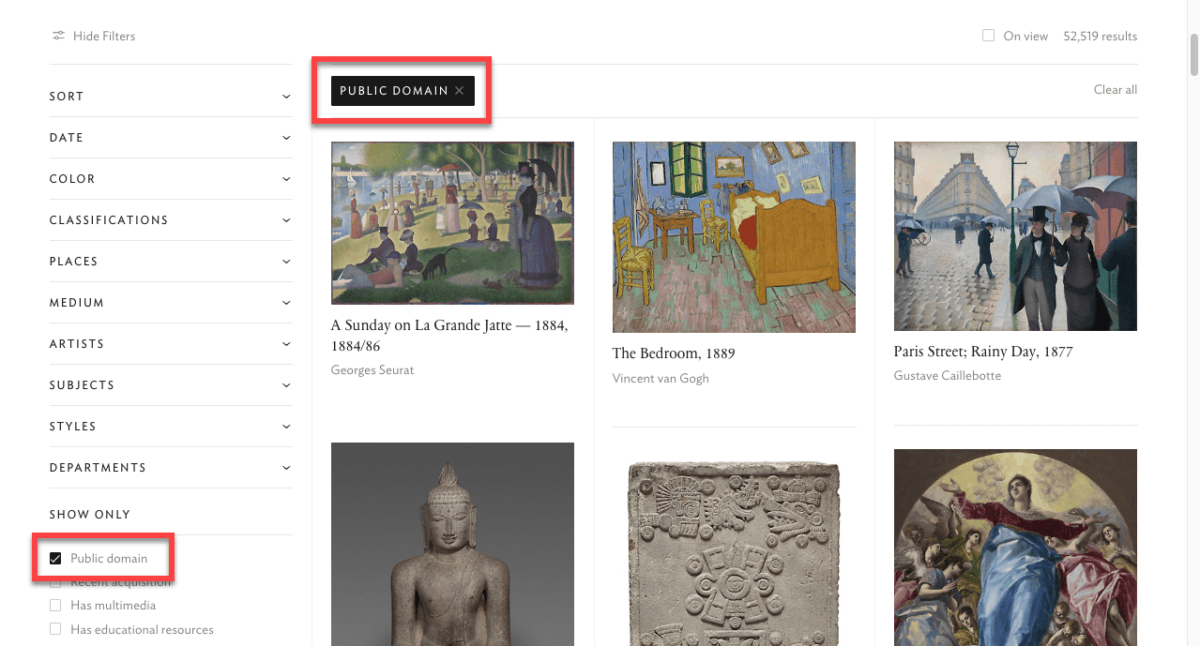Remove the Public Domain filter tag with its X

(x=459, y=91)
